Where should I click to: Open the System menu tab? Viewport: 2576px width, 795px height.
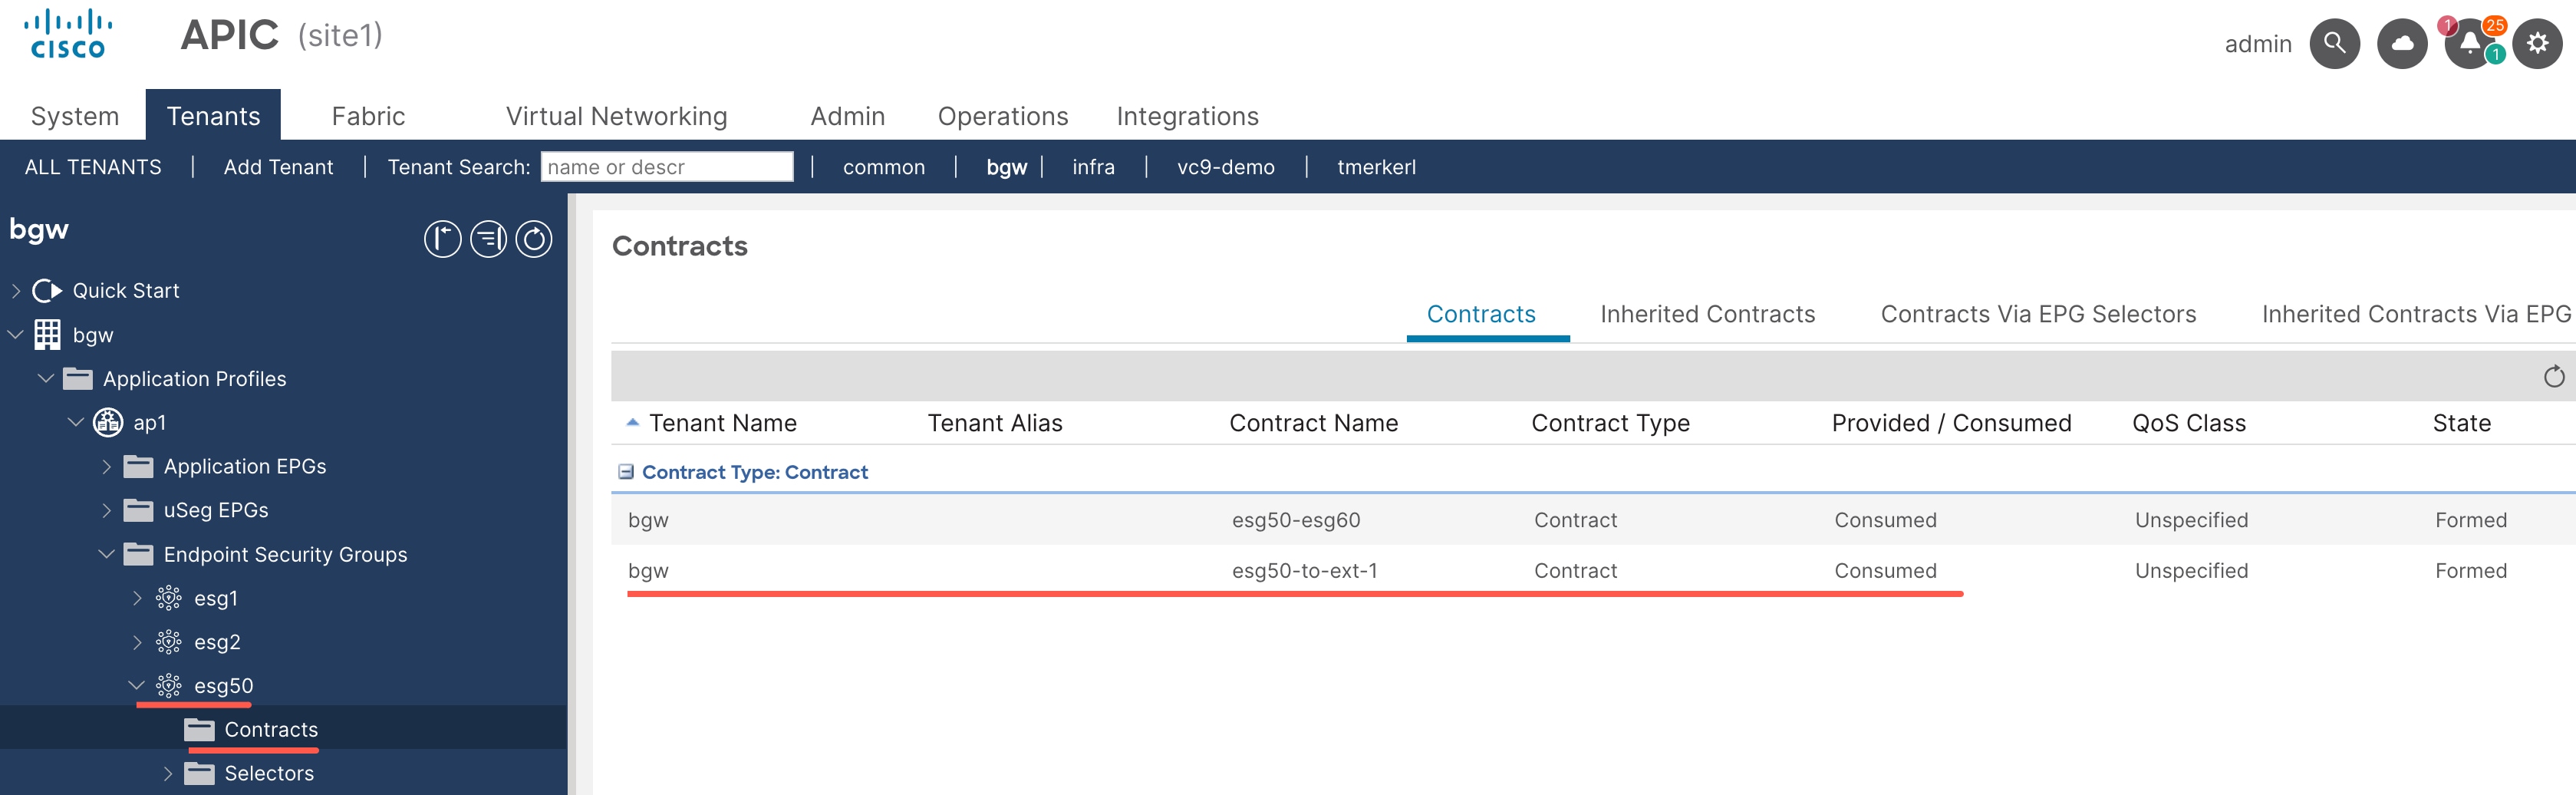point(75,116)
